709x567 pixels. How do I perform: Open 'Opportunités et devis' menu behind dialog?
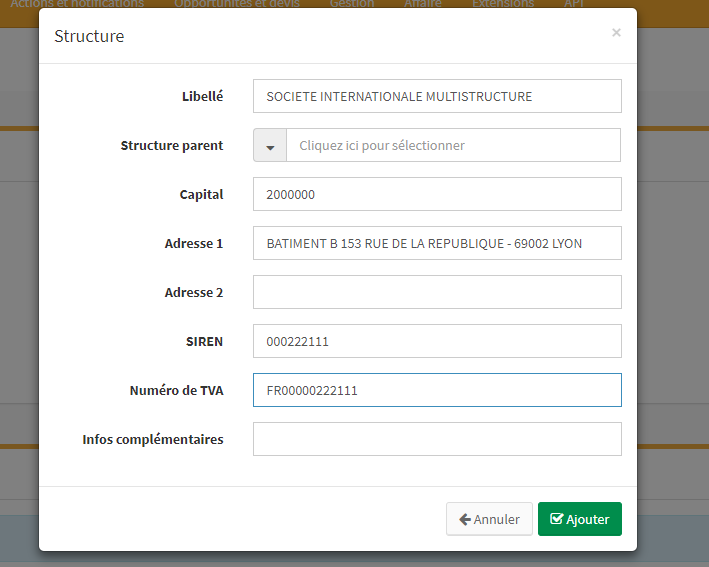coord(237,4)
